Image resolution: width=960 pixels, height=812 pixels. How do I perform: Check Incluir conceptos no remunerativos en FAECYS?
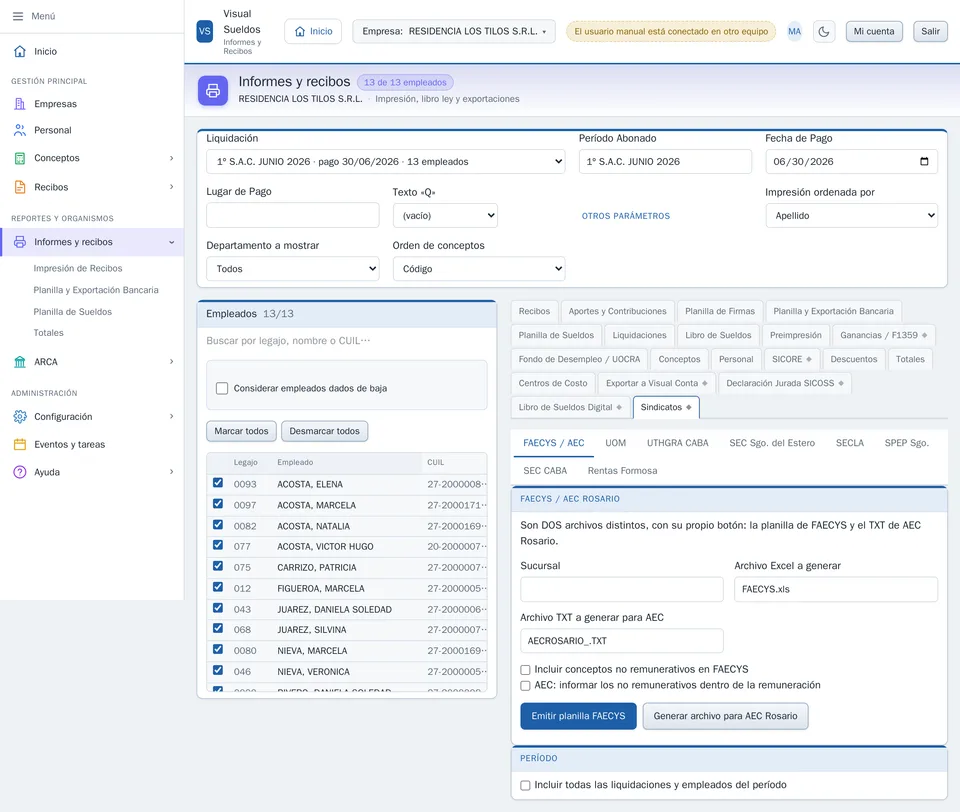(525, 670)
